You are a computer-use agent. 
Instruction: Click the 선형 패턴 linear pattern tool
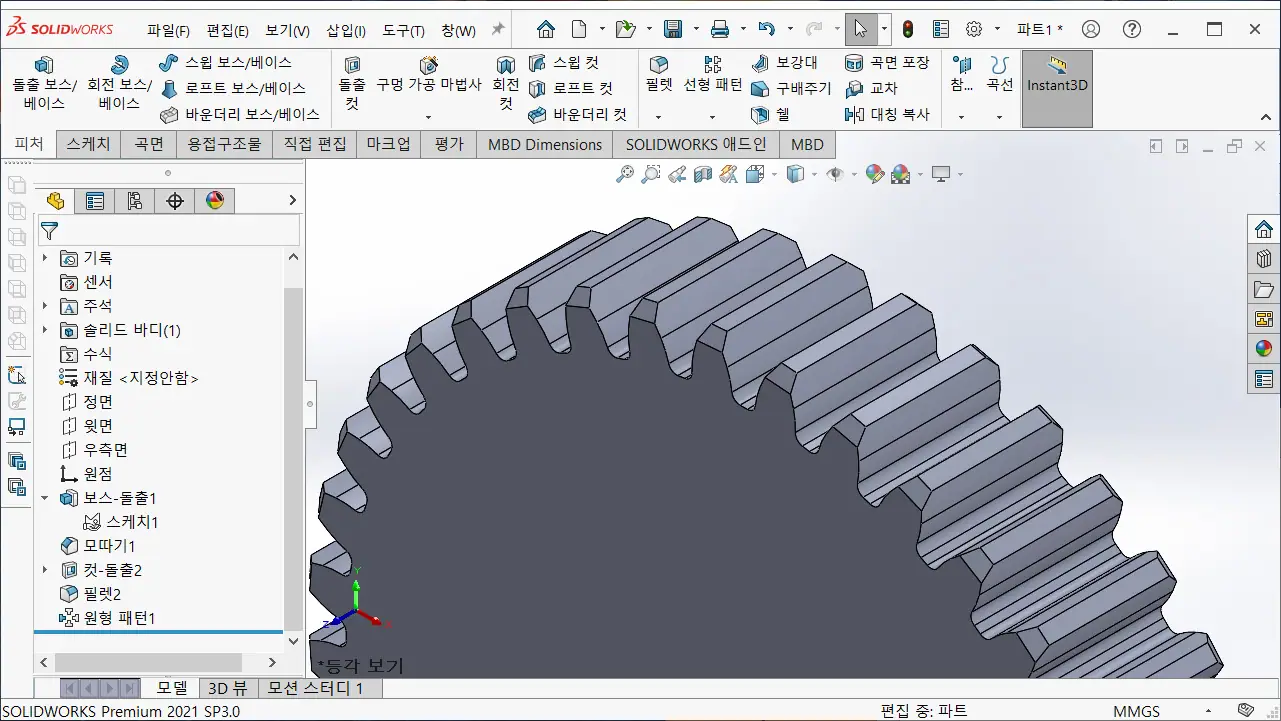point(713,74)
